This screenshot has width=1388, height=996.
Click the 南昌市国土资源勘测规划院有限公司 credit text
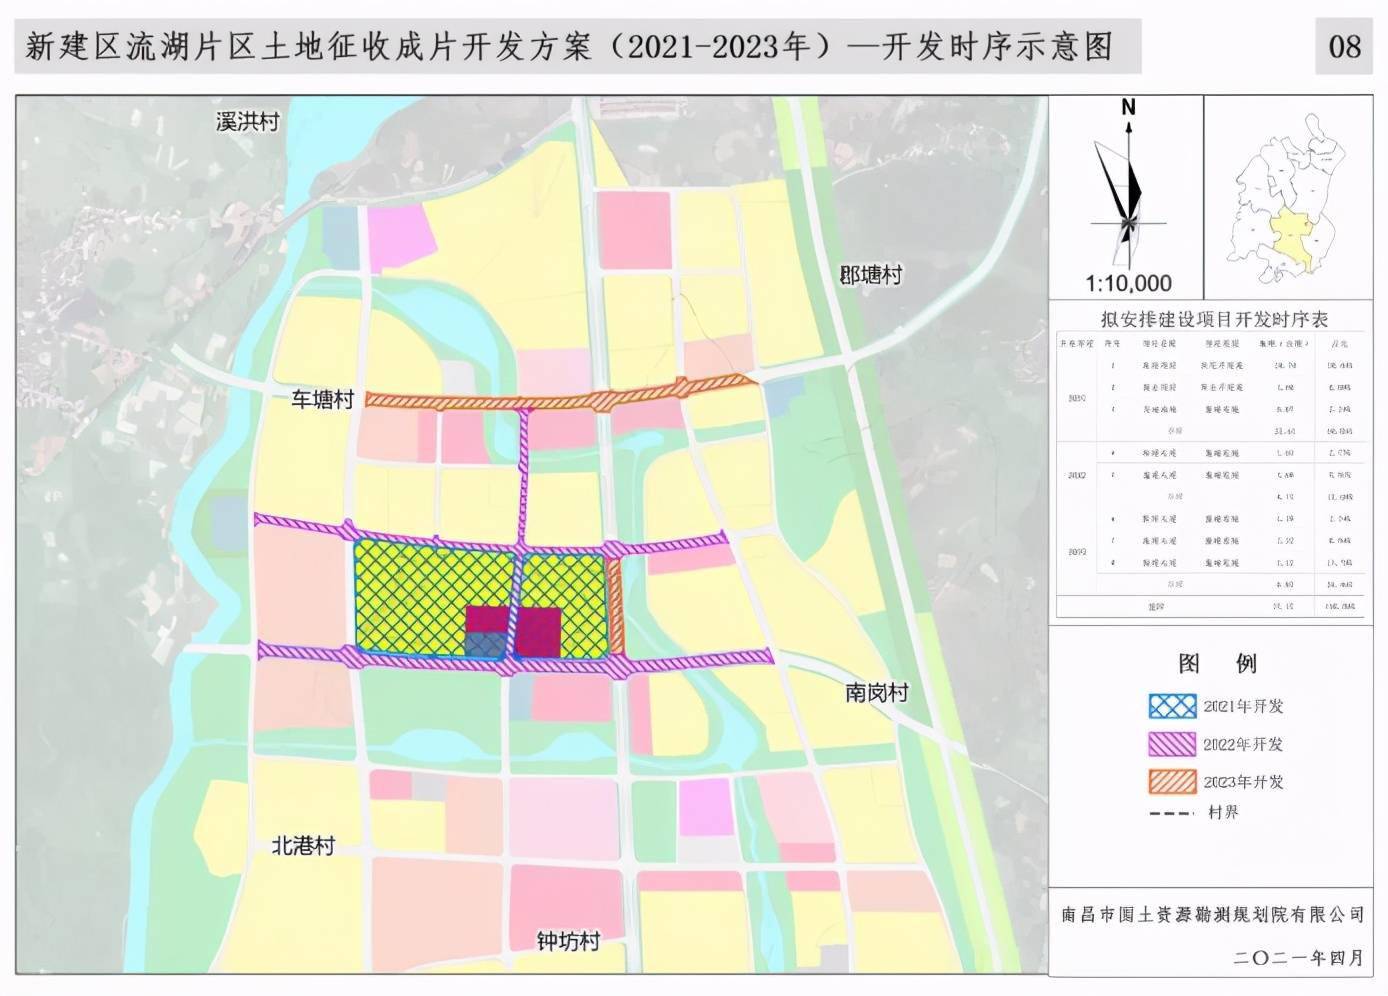coord(1213,915)
